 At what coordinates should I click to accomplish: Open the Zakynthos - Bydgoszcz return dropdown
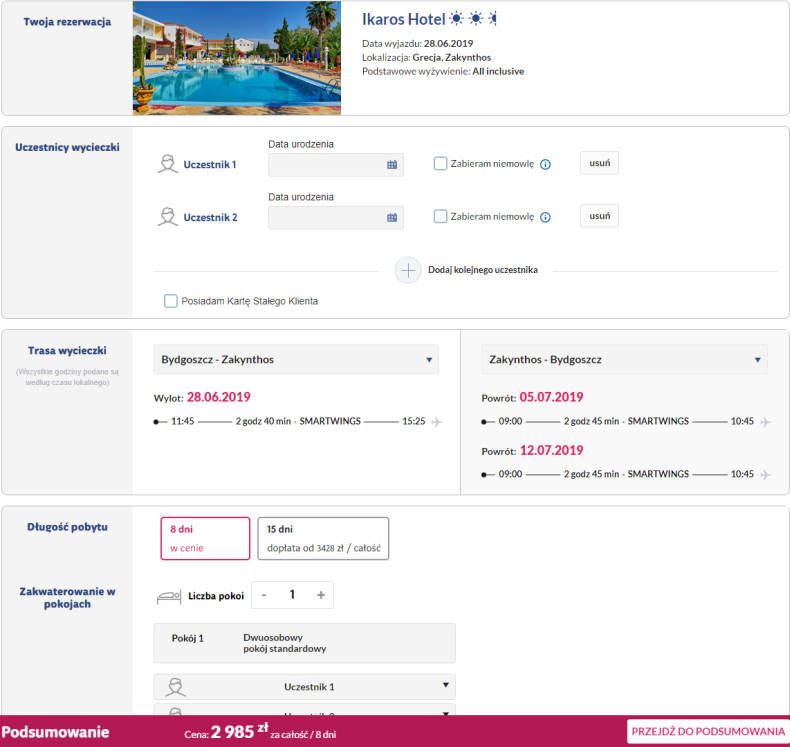(x=624, y=359)
